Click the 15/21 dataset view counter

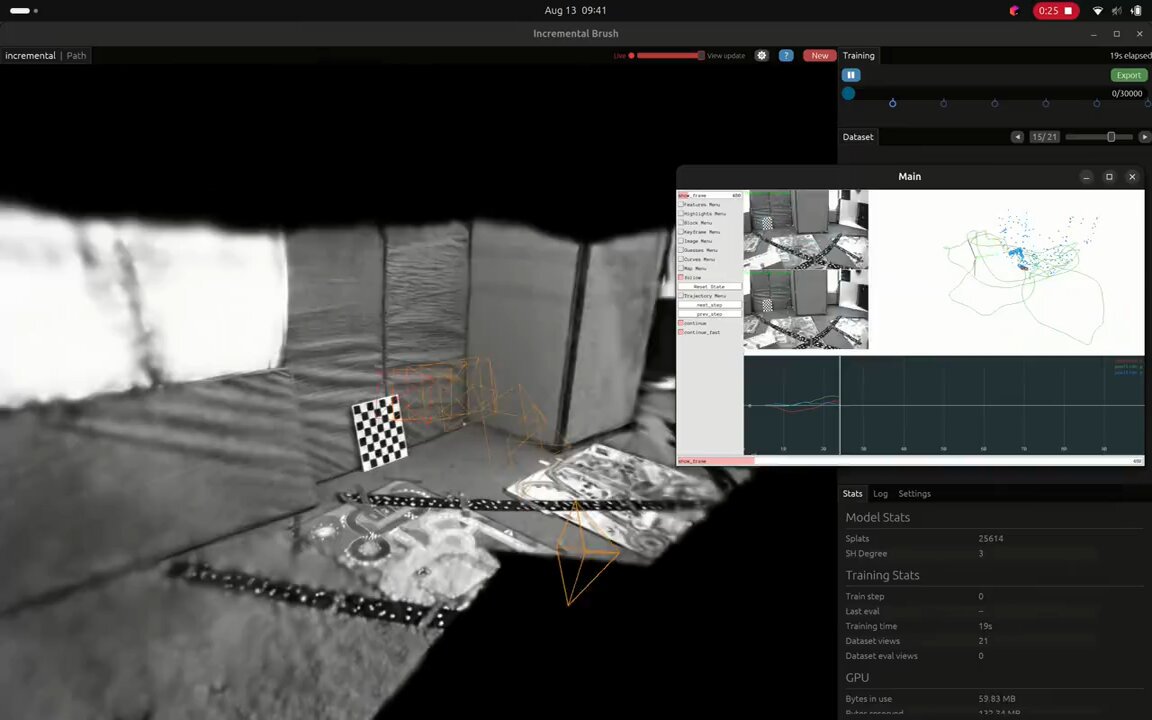tap(1044, 137)
